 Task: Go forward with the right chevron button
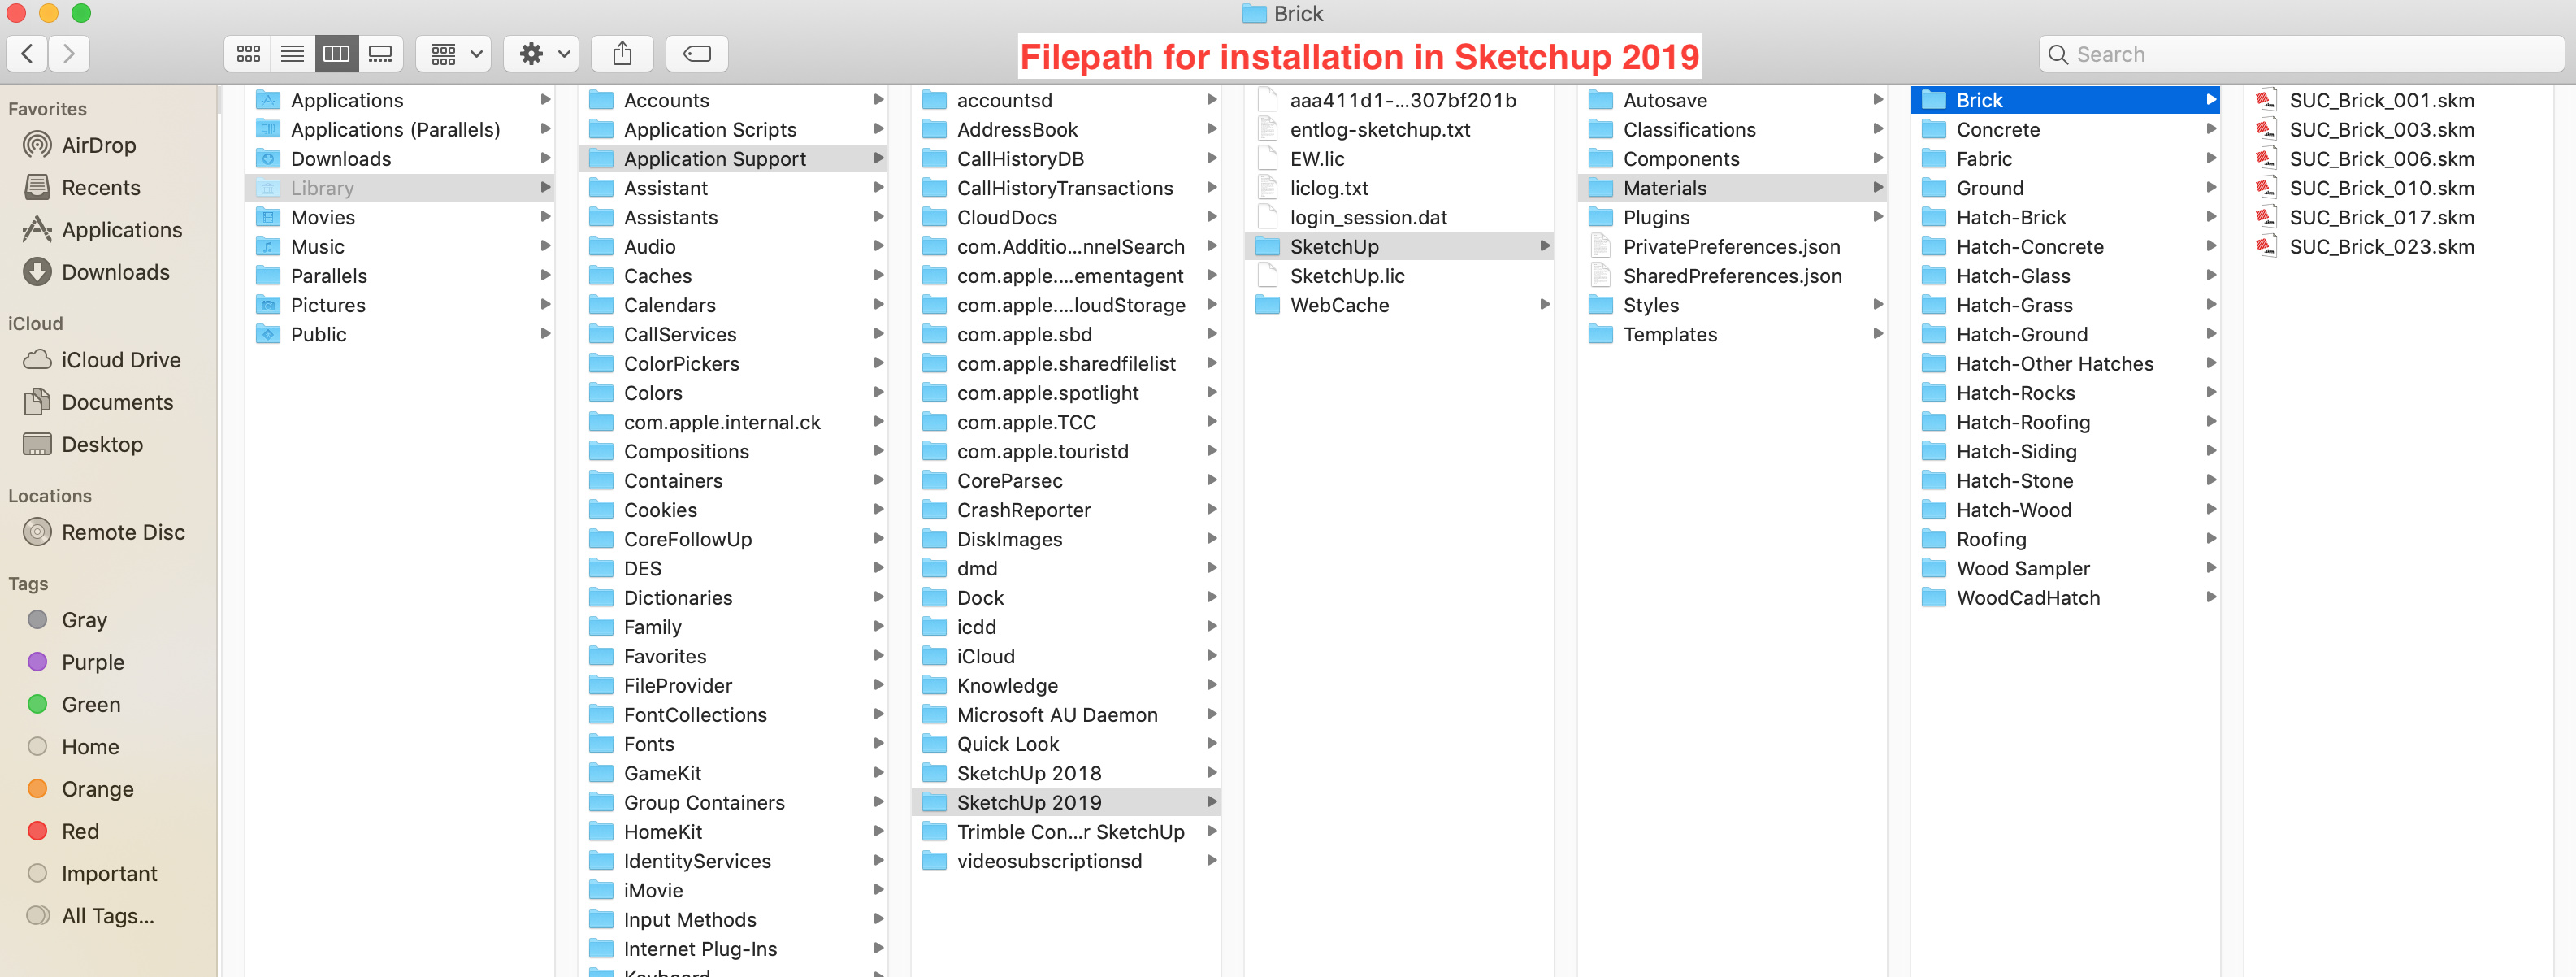[x=69, y=54]
